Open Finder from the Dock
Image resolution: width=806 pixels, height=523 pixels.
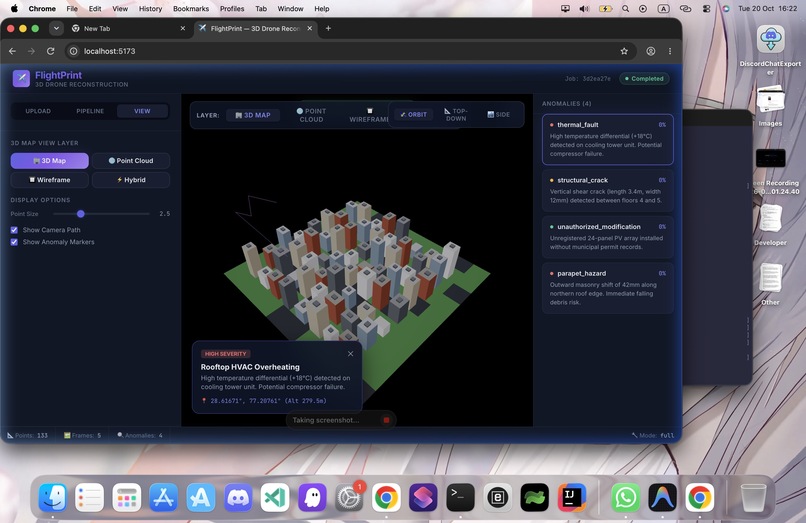52,497
